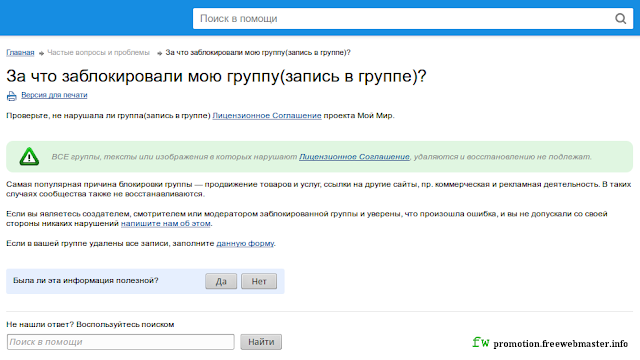Open the данную форму link
Image resolution: width=640 pixels, height=360 pixels.
click(245, 243)
